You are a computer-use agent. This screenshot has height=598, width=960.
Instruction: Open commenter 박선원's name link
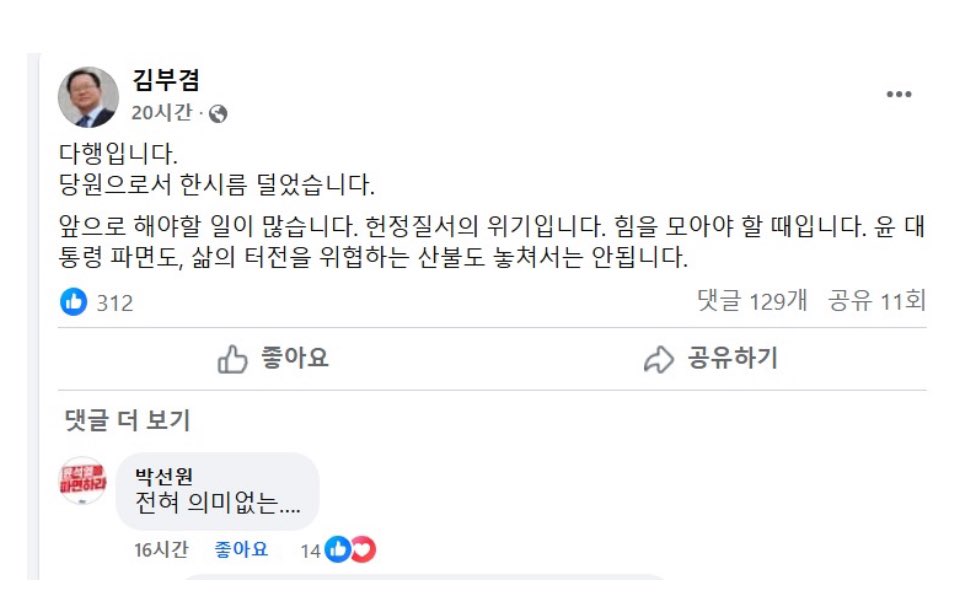[x=164, y=476]
